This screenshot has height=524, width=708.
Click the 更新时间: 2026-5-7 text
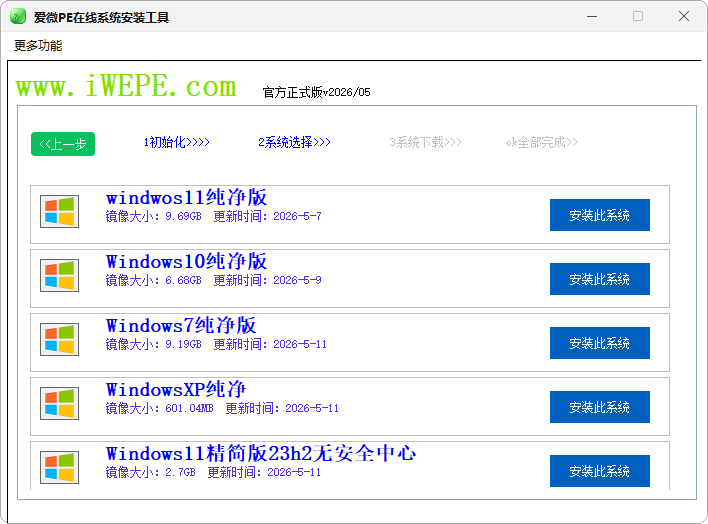pyautogui.click(x=267, y=216)
